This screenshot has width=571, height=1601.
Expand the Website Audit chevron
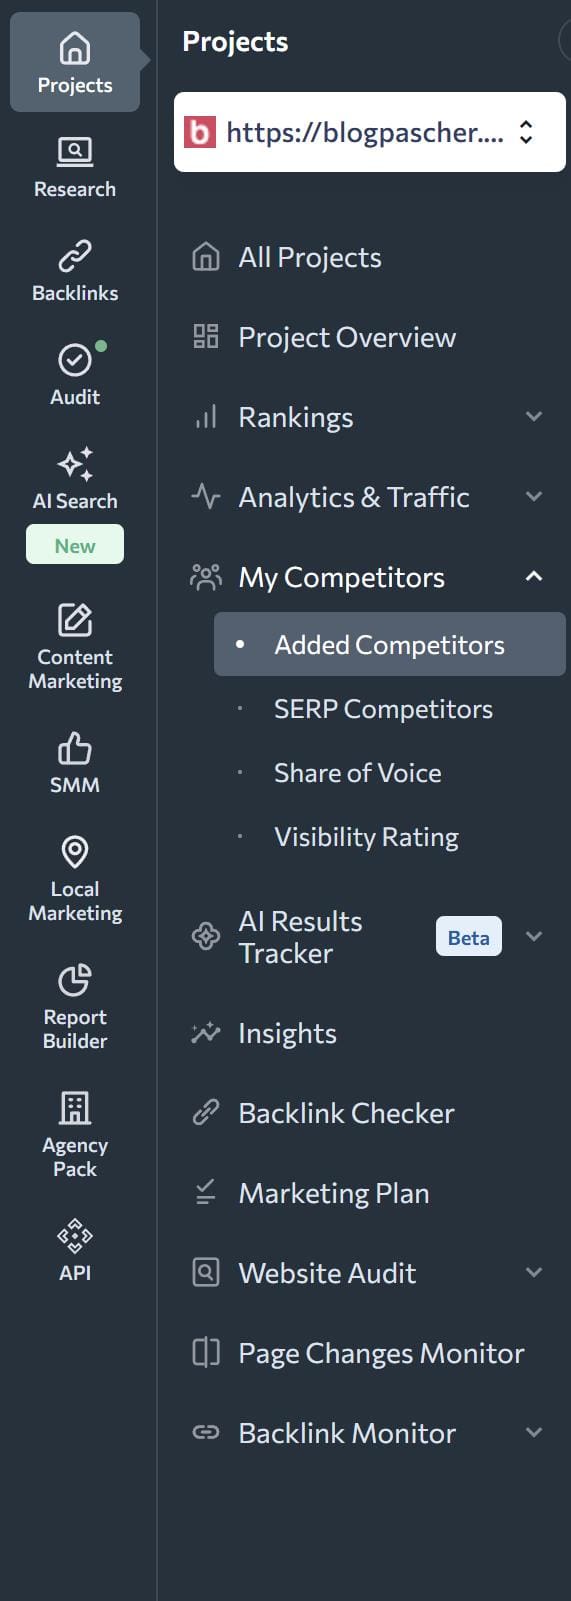pos(534,1273)
